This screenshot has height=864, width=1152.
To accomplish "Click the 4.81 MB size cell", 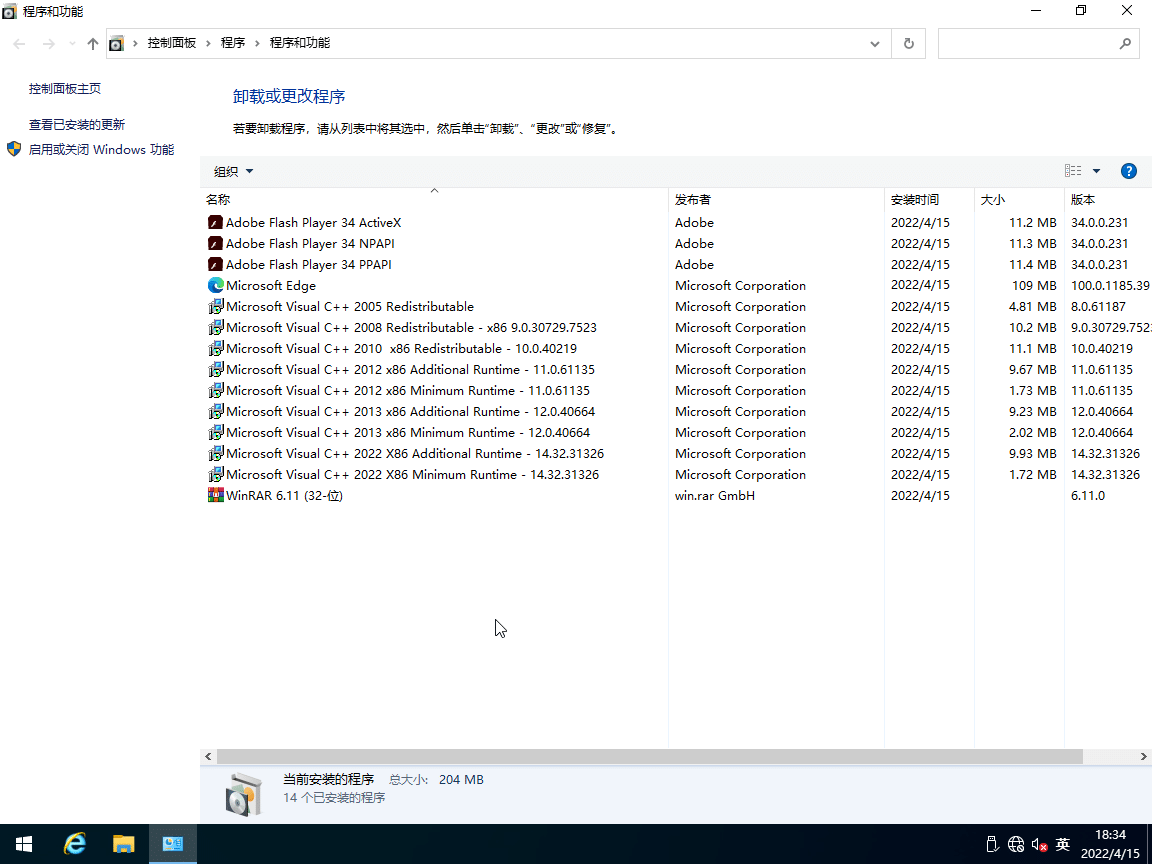I will [x=1032, y=306].
